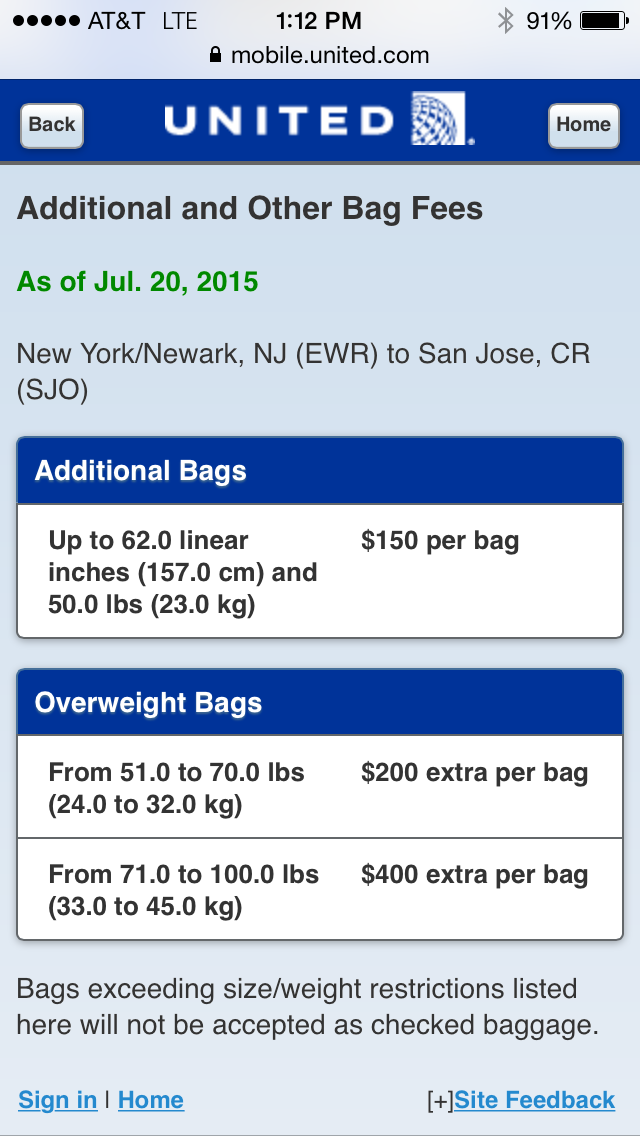Image resolution: width=640 pixels, height=1136 pixels.
Task: Open the Sign in link
Action: 58,1101
